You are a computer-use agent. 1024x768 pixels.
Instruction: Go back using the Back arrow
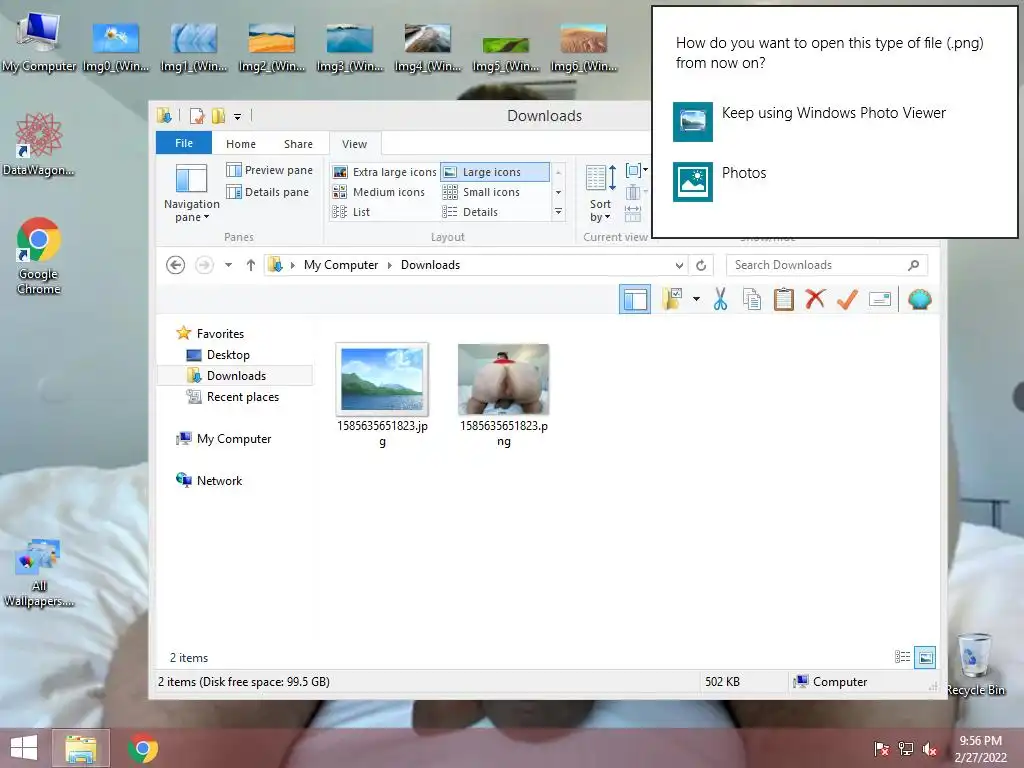175,265
